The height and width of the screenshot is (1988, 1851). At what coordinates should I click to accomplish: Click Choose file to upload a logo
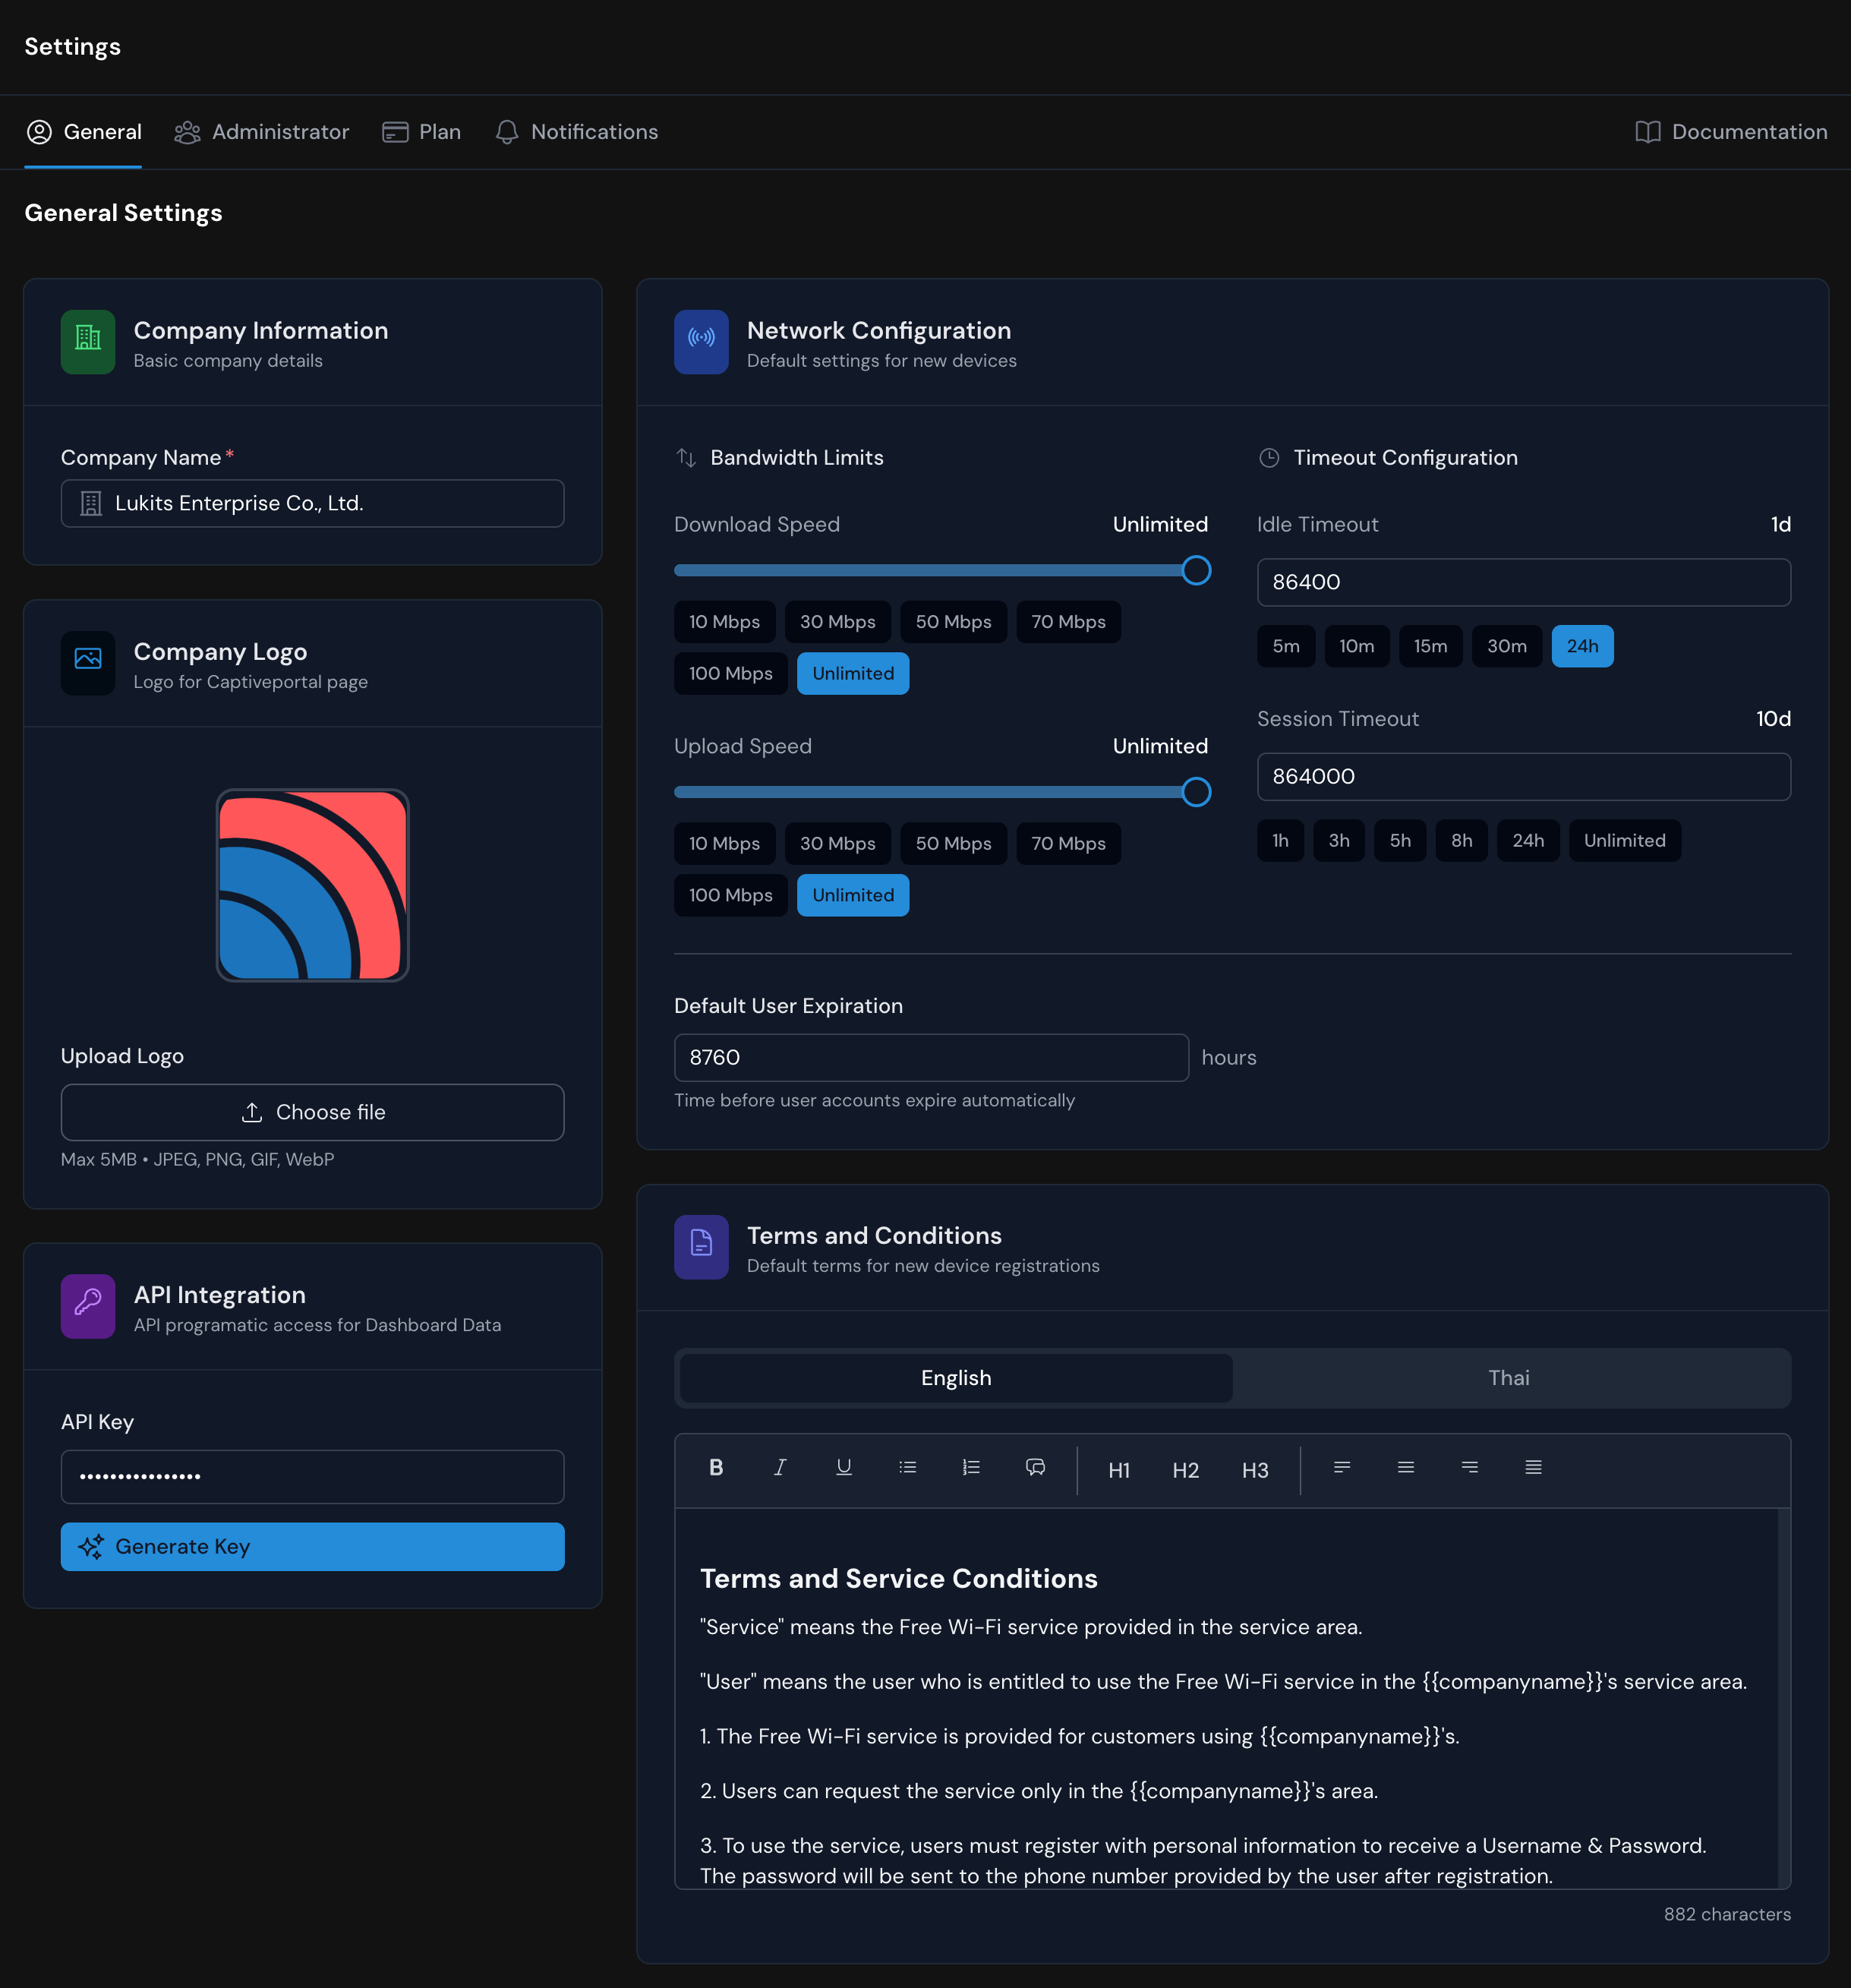(x=312, y=1112)
